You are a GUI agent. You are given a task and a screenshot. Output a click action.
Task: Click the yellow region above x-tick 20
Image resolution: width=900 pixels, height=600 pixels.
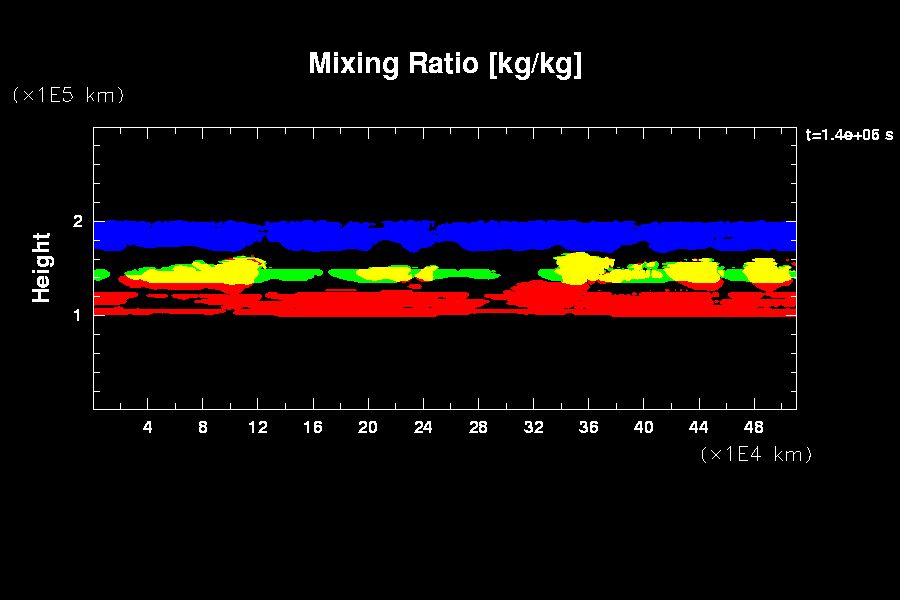(x=380, y=274)
